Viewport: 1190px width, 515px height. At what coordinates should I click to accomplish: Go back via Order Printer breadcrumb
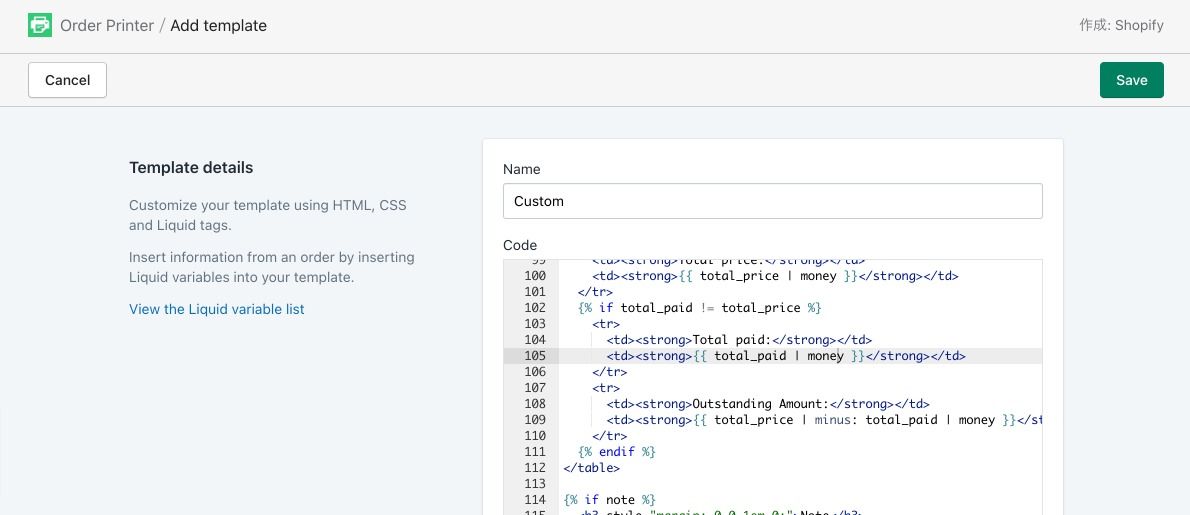[x=106, y=25]
